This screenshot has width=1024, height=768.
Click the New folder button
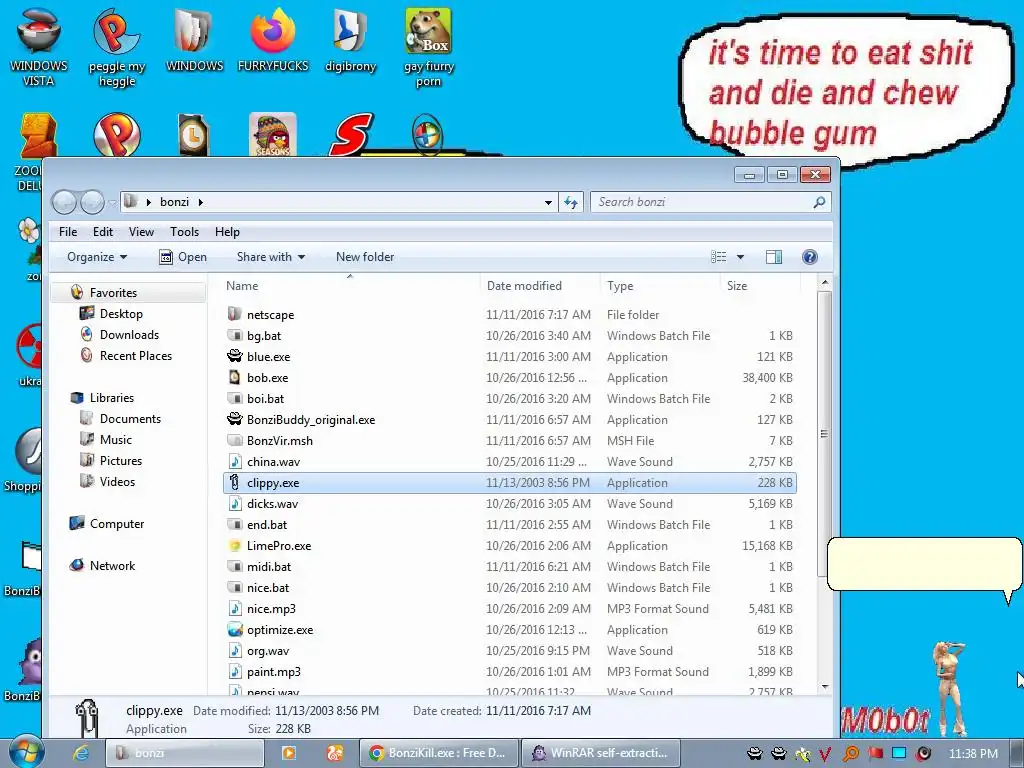point(365,257)
